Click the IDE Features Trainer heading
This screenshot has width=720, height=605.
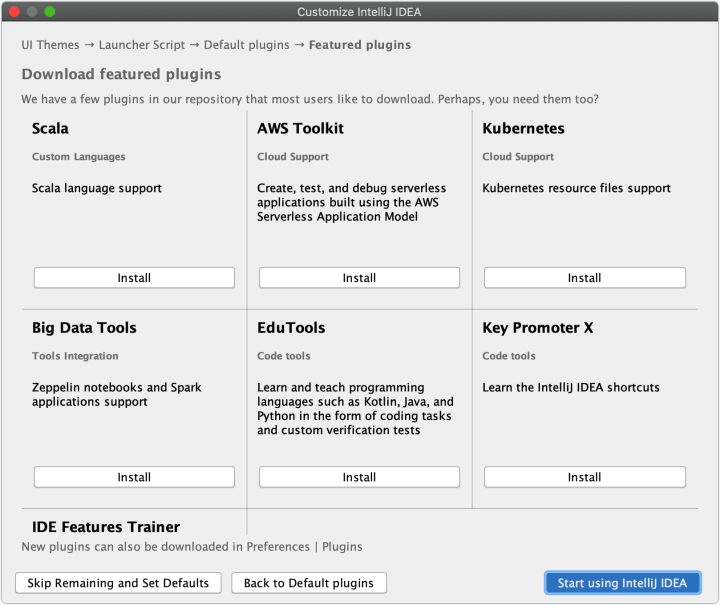106,527
